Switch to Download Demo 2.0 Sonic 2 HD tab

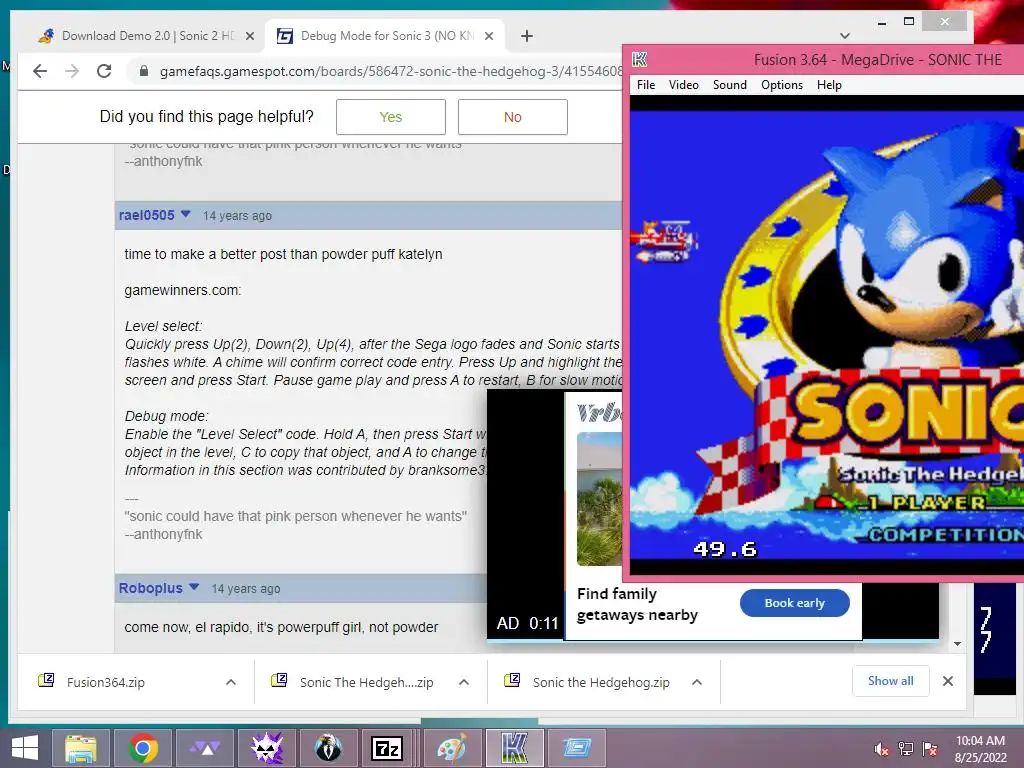[147, 36]
